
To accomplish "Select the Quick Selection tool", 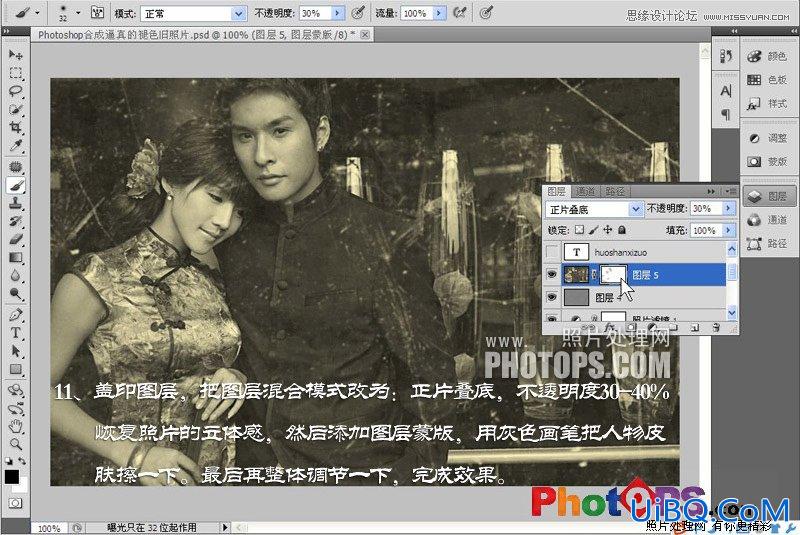I will click(16, 110).
